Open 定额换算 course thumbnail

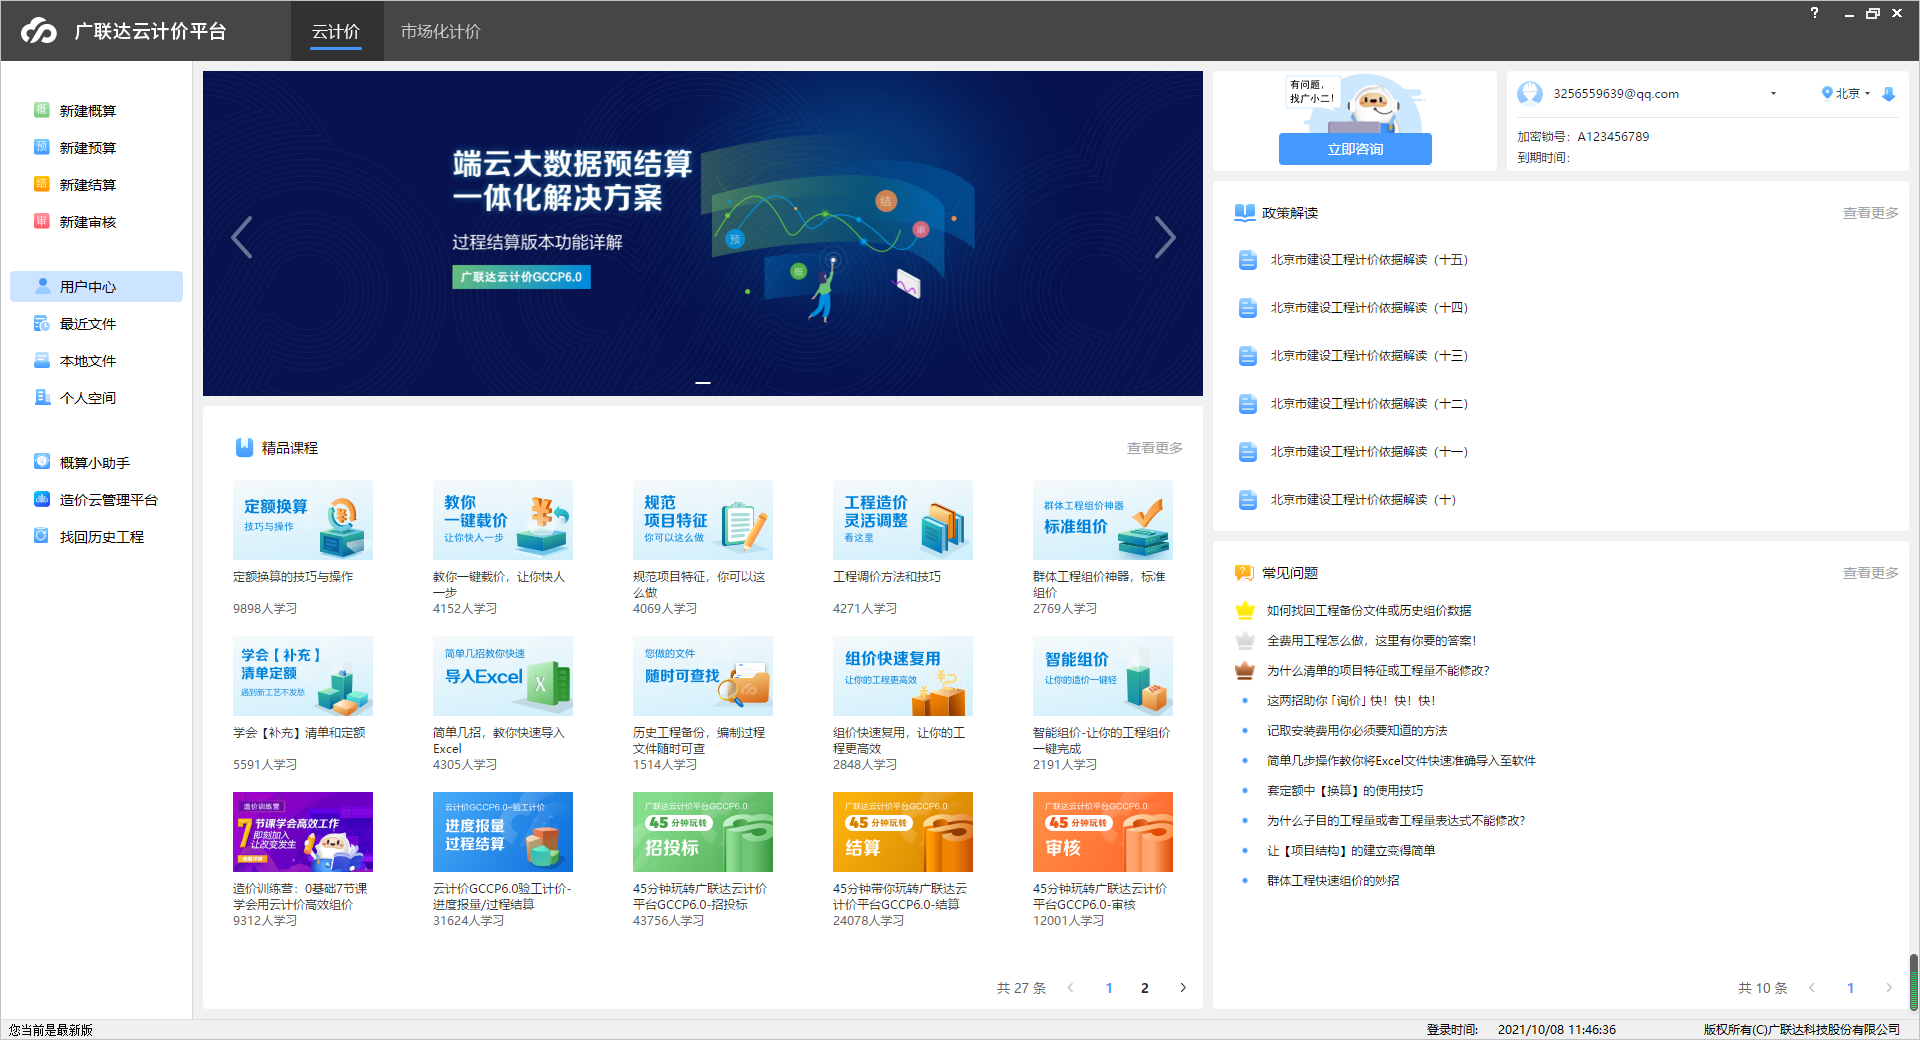303,520
